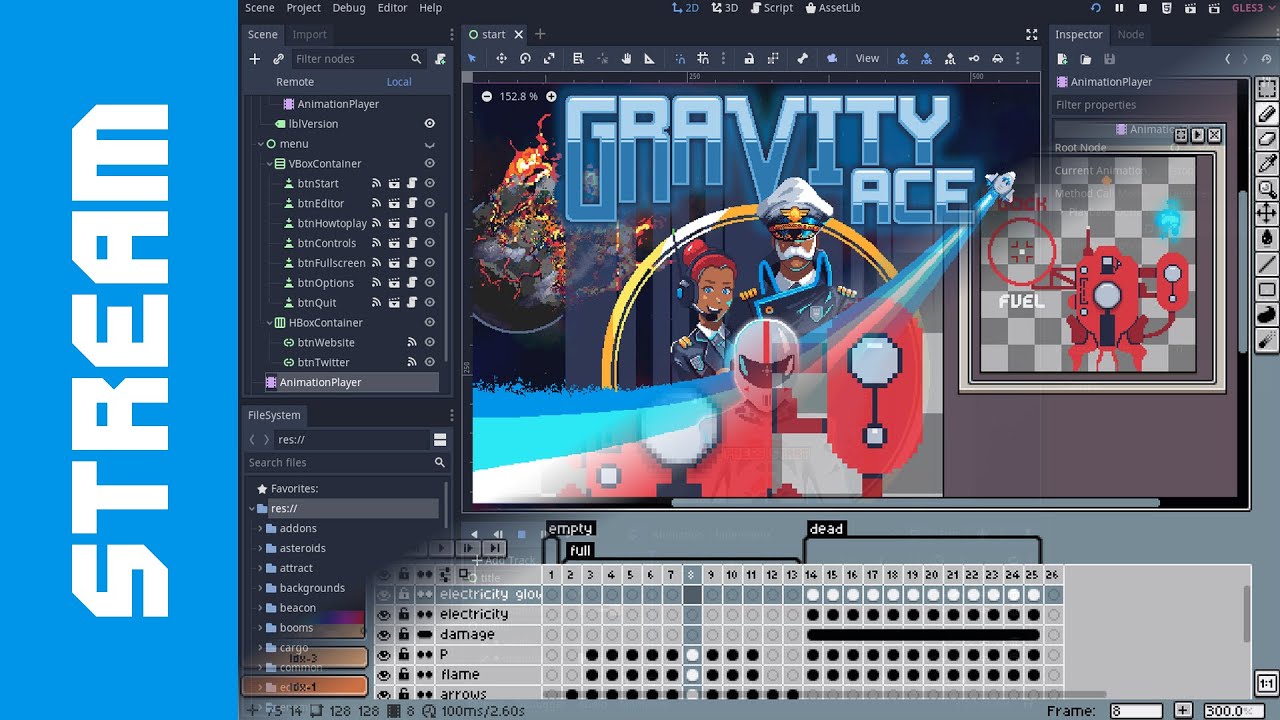Click the Add Child Node plus icon
The image size is (1280, 720).
[x=255, y=59]
